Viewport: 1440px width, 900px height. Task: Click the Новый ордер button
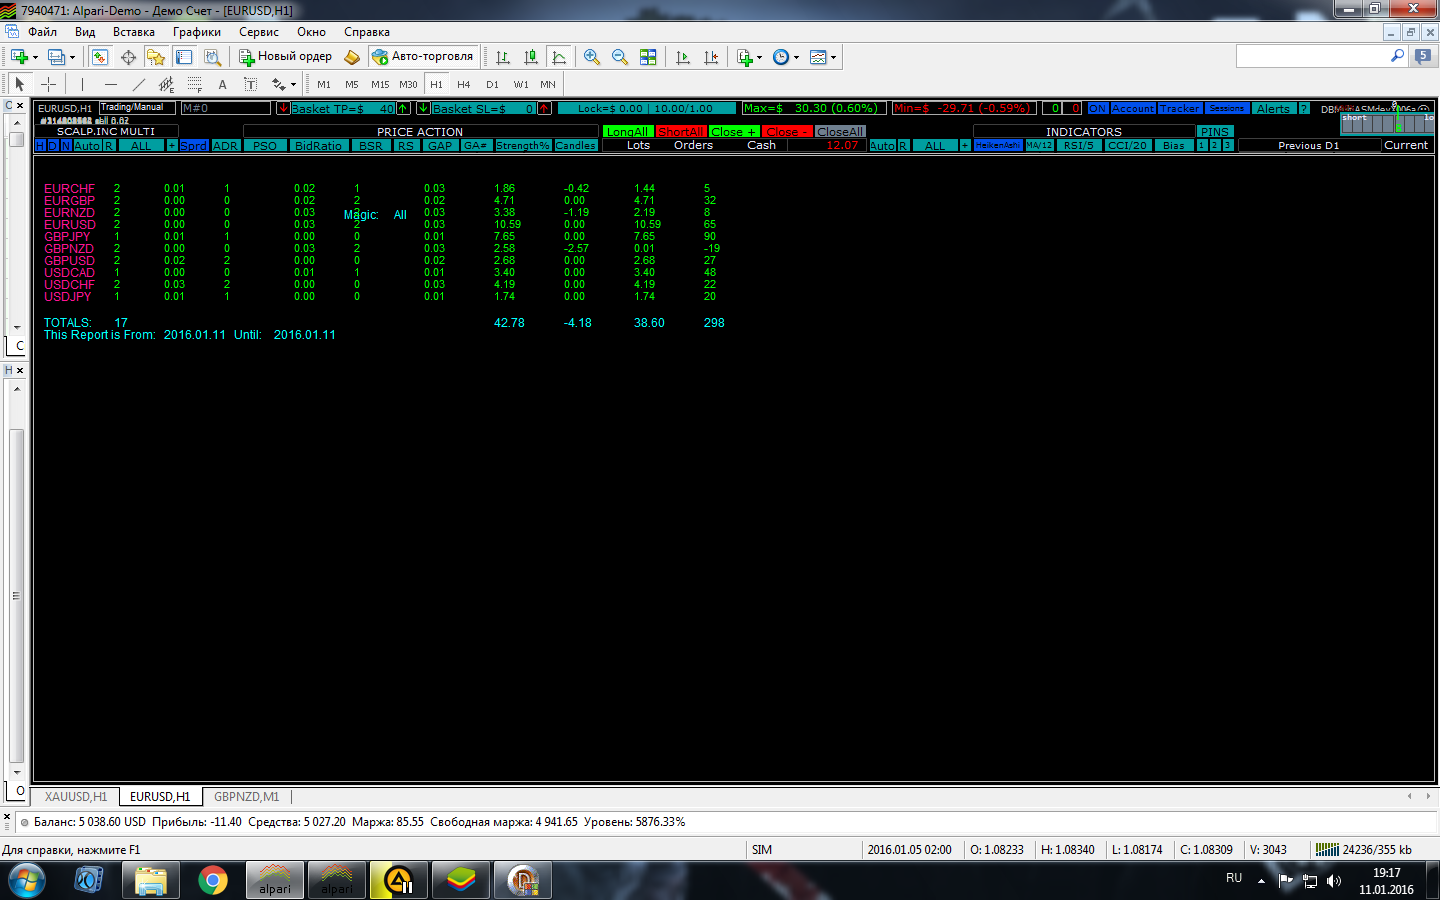coord(285,57)
